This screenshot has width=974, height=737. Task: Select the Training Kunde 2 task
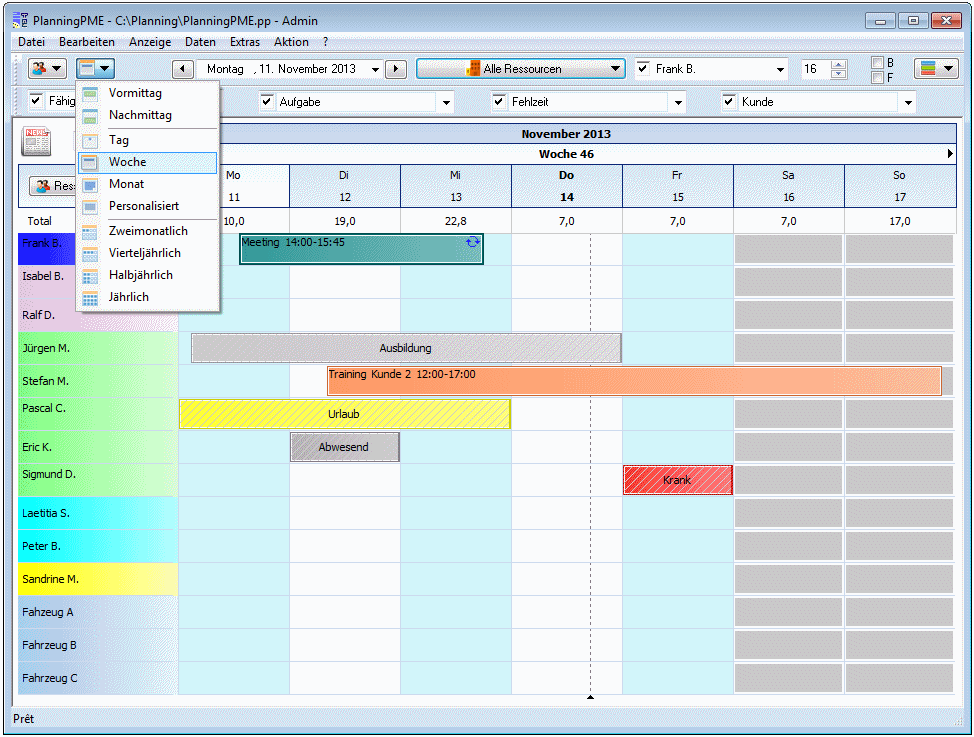(635, 381)
